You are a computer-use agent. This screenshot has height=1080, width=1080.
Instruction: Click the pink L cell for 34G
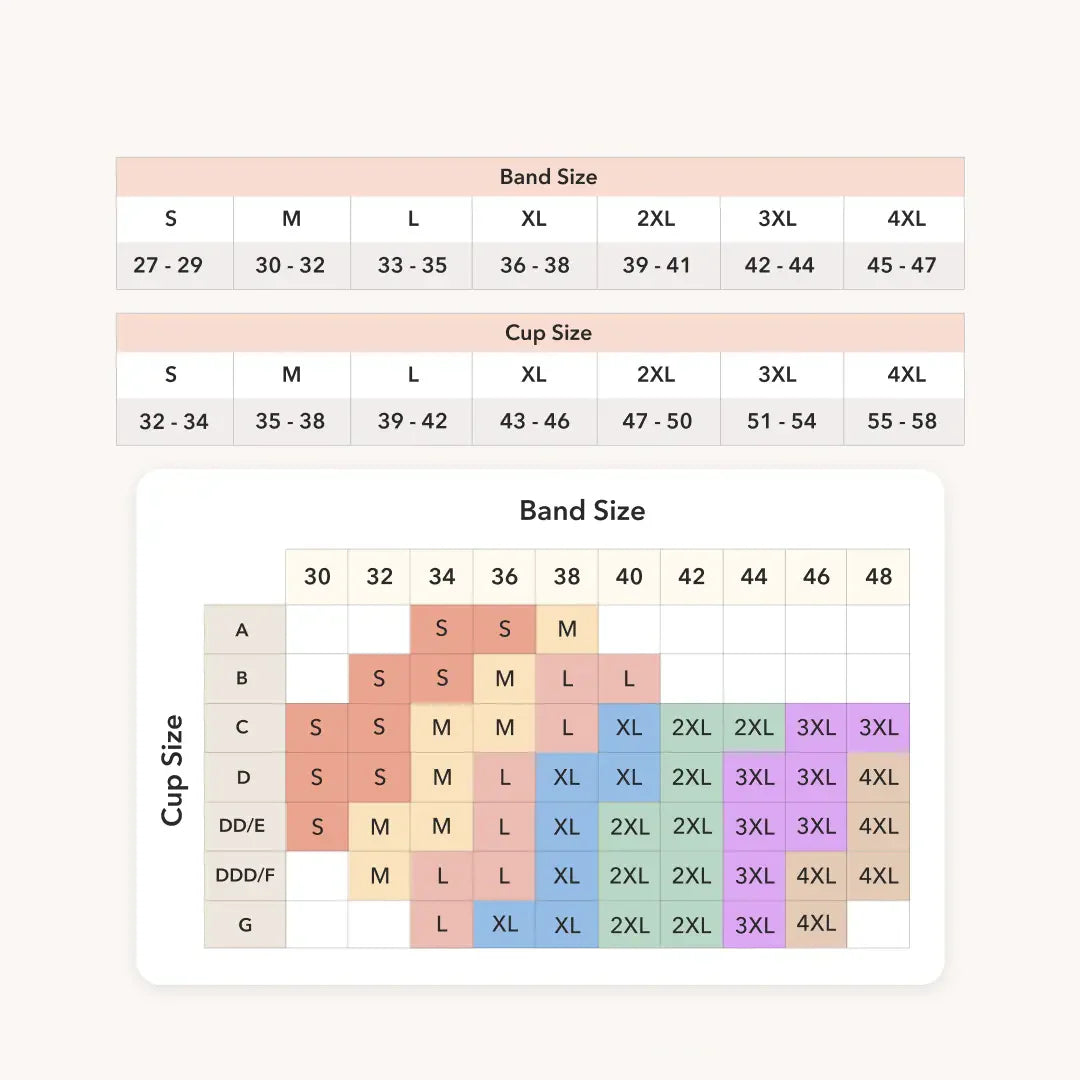[442, 924]
